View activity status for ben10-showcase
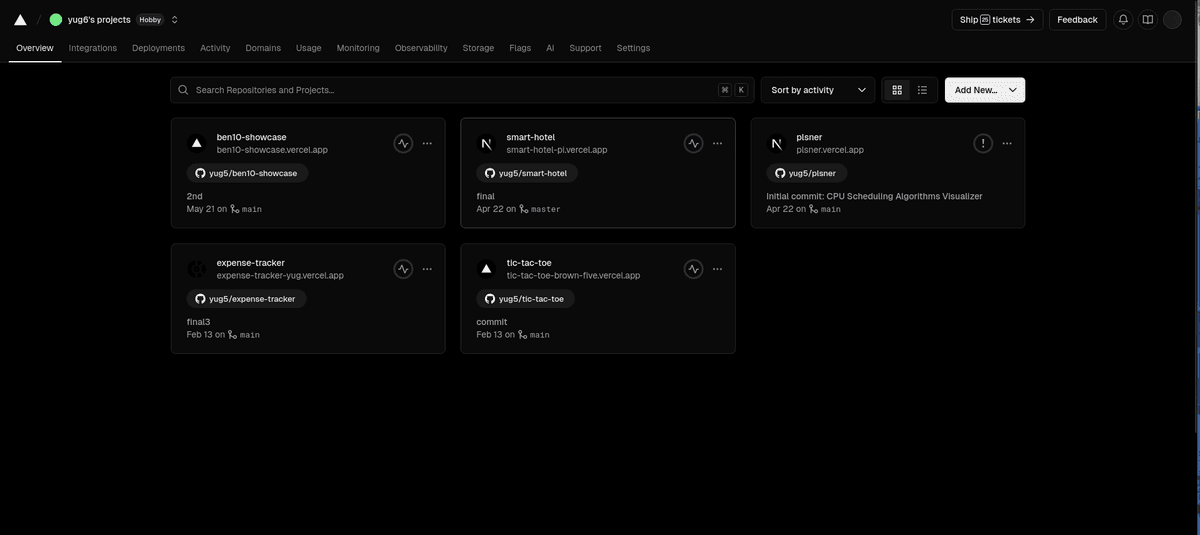Screen dimensions: 1200x535 point(403,143)
